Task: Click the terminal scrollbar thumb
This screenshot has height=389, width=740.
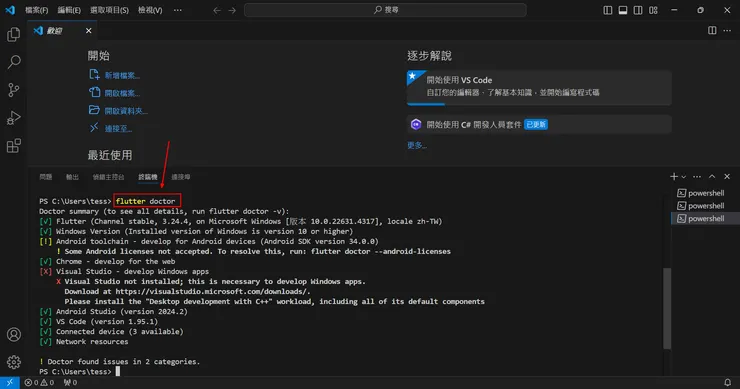Action: (667, 308)
